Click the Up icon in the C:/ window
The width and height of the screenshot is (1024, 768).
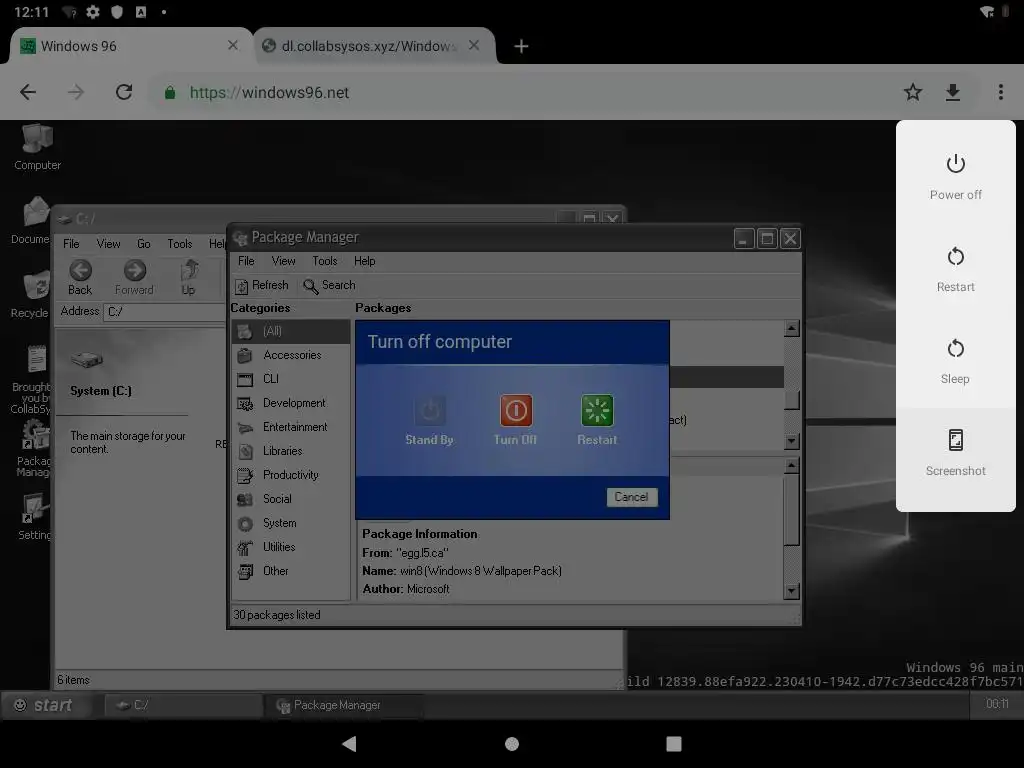189,270
